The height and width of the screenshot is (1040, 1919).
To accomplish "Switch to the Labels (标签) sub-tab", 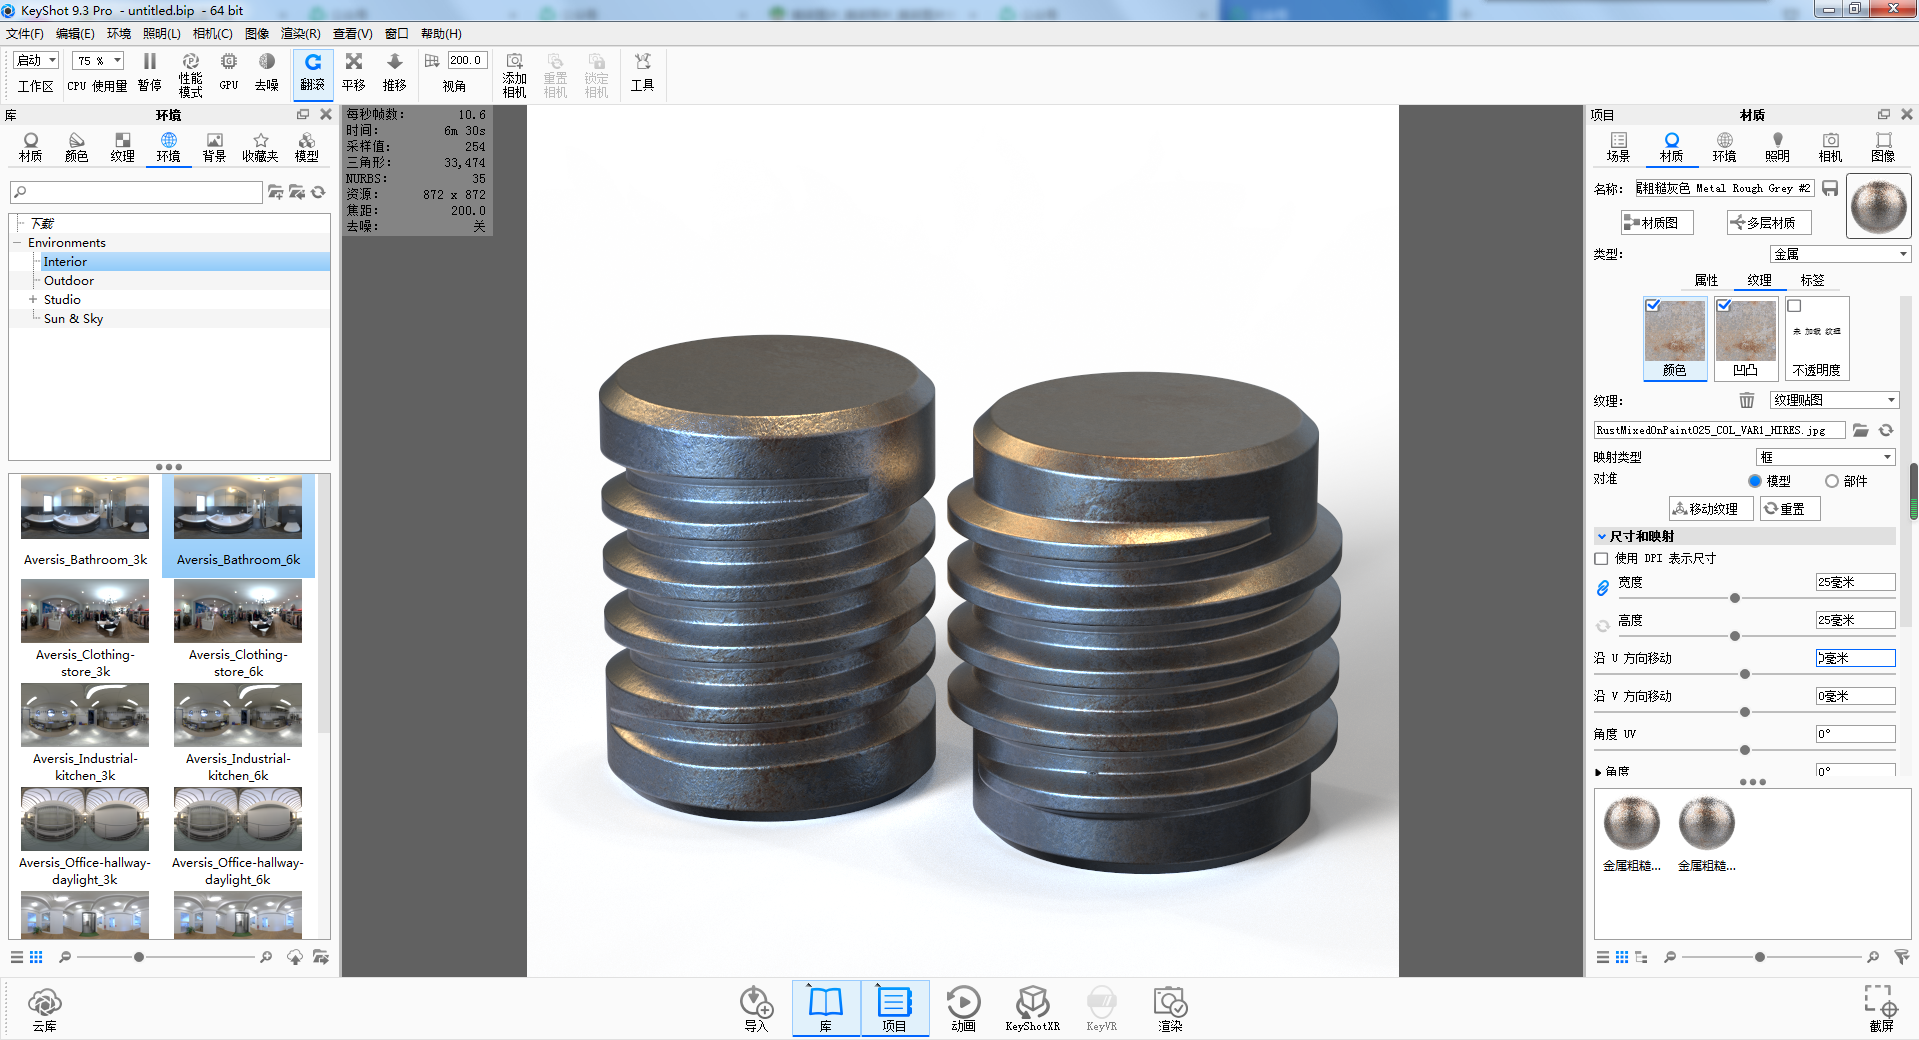I will 1812,281.
